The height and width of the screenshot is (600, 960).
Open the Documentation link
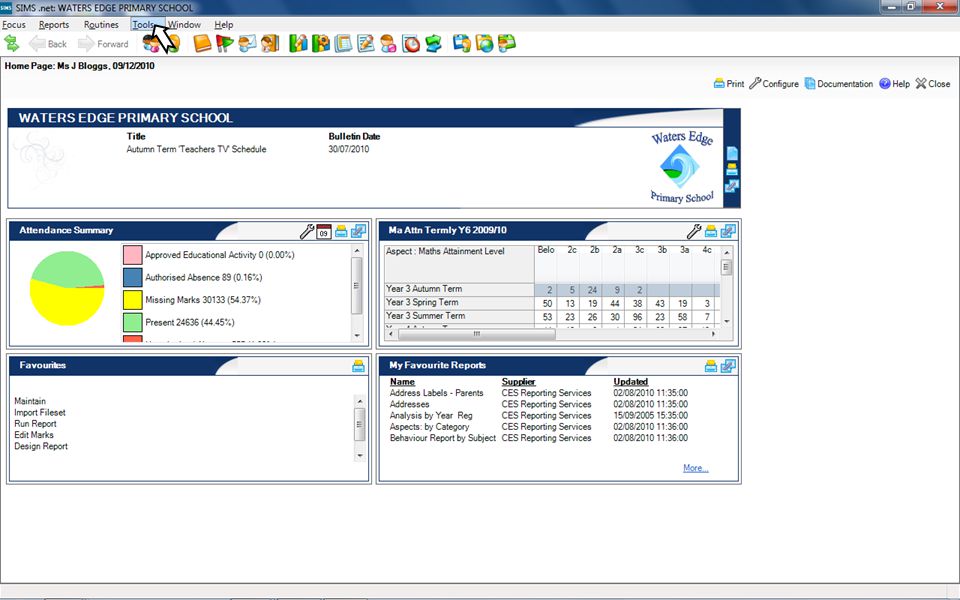[x=839, y=84]
